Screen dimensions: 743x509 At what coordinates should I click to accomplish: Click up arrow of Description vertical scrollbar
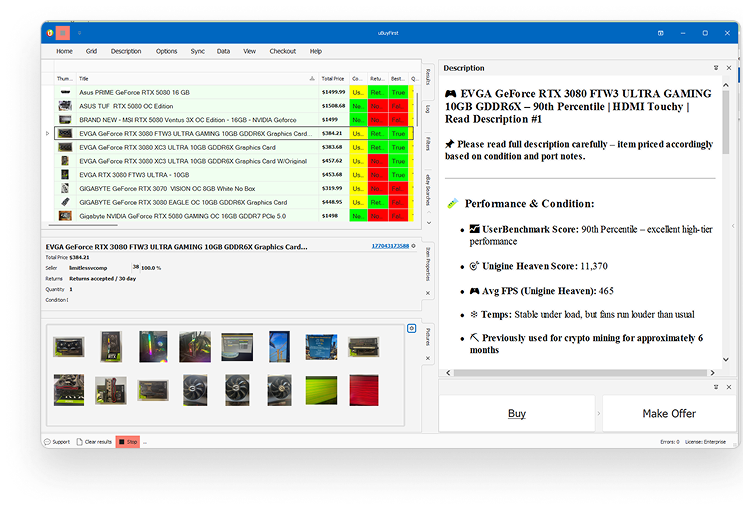pyautogui.click(x=725, y=85)
